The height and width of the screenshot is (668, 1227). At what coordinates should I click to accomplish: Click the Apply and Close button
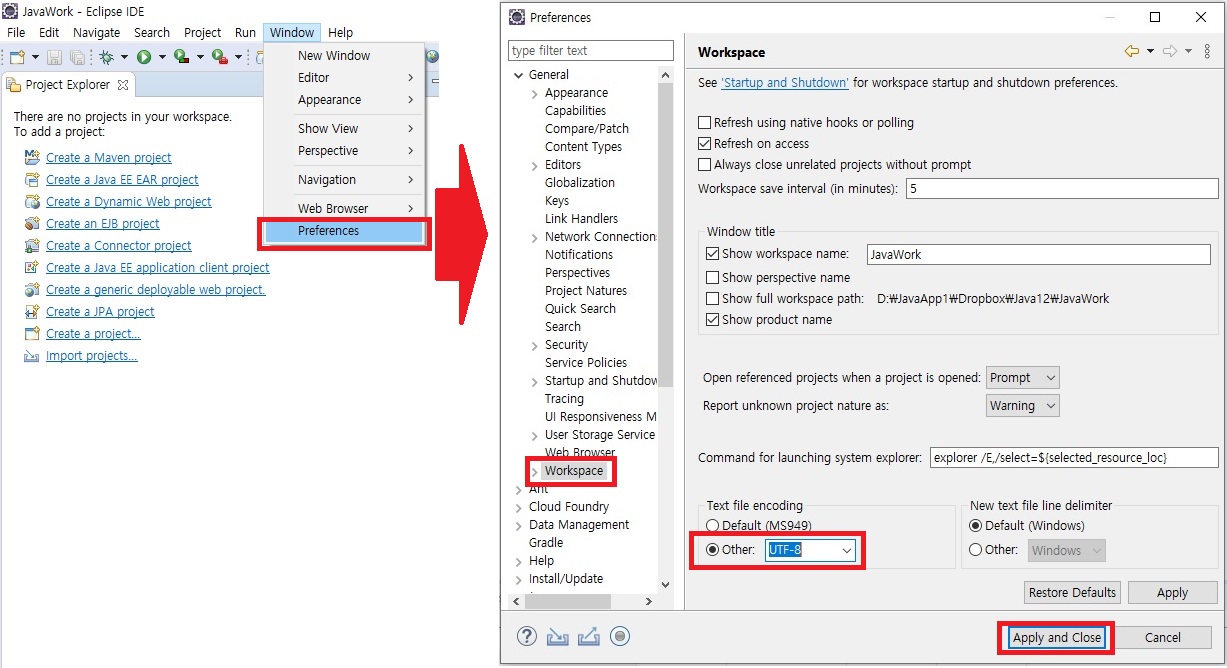(x=1056, y=637)
